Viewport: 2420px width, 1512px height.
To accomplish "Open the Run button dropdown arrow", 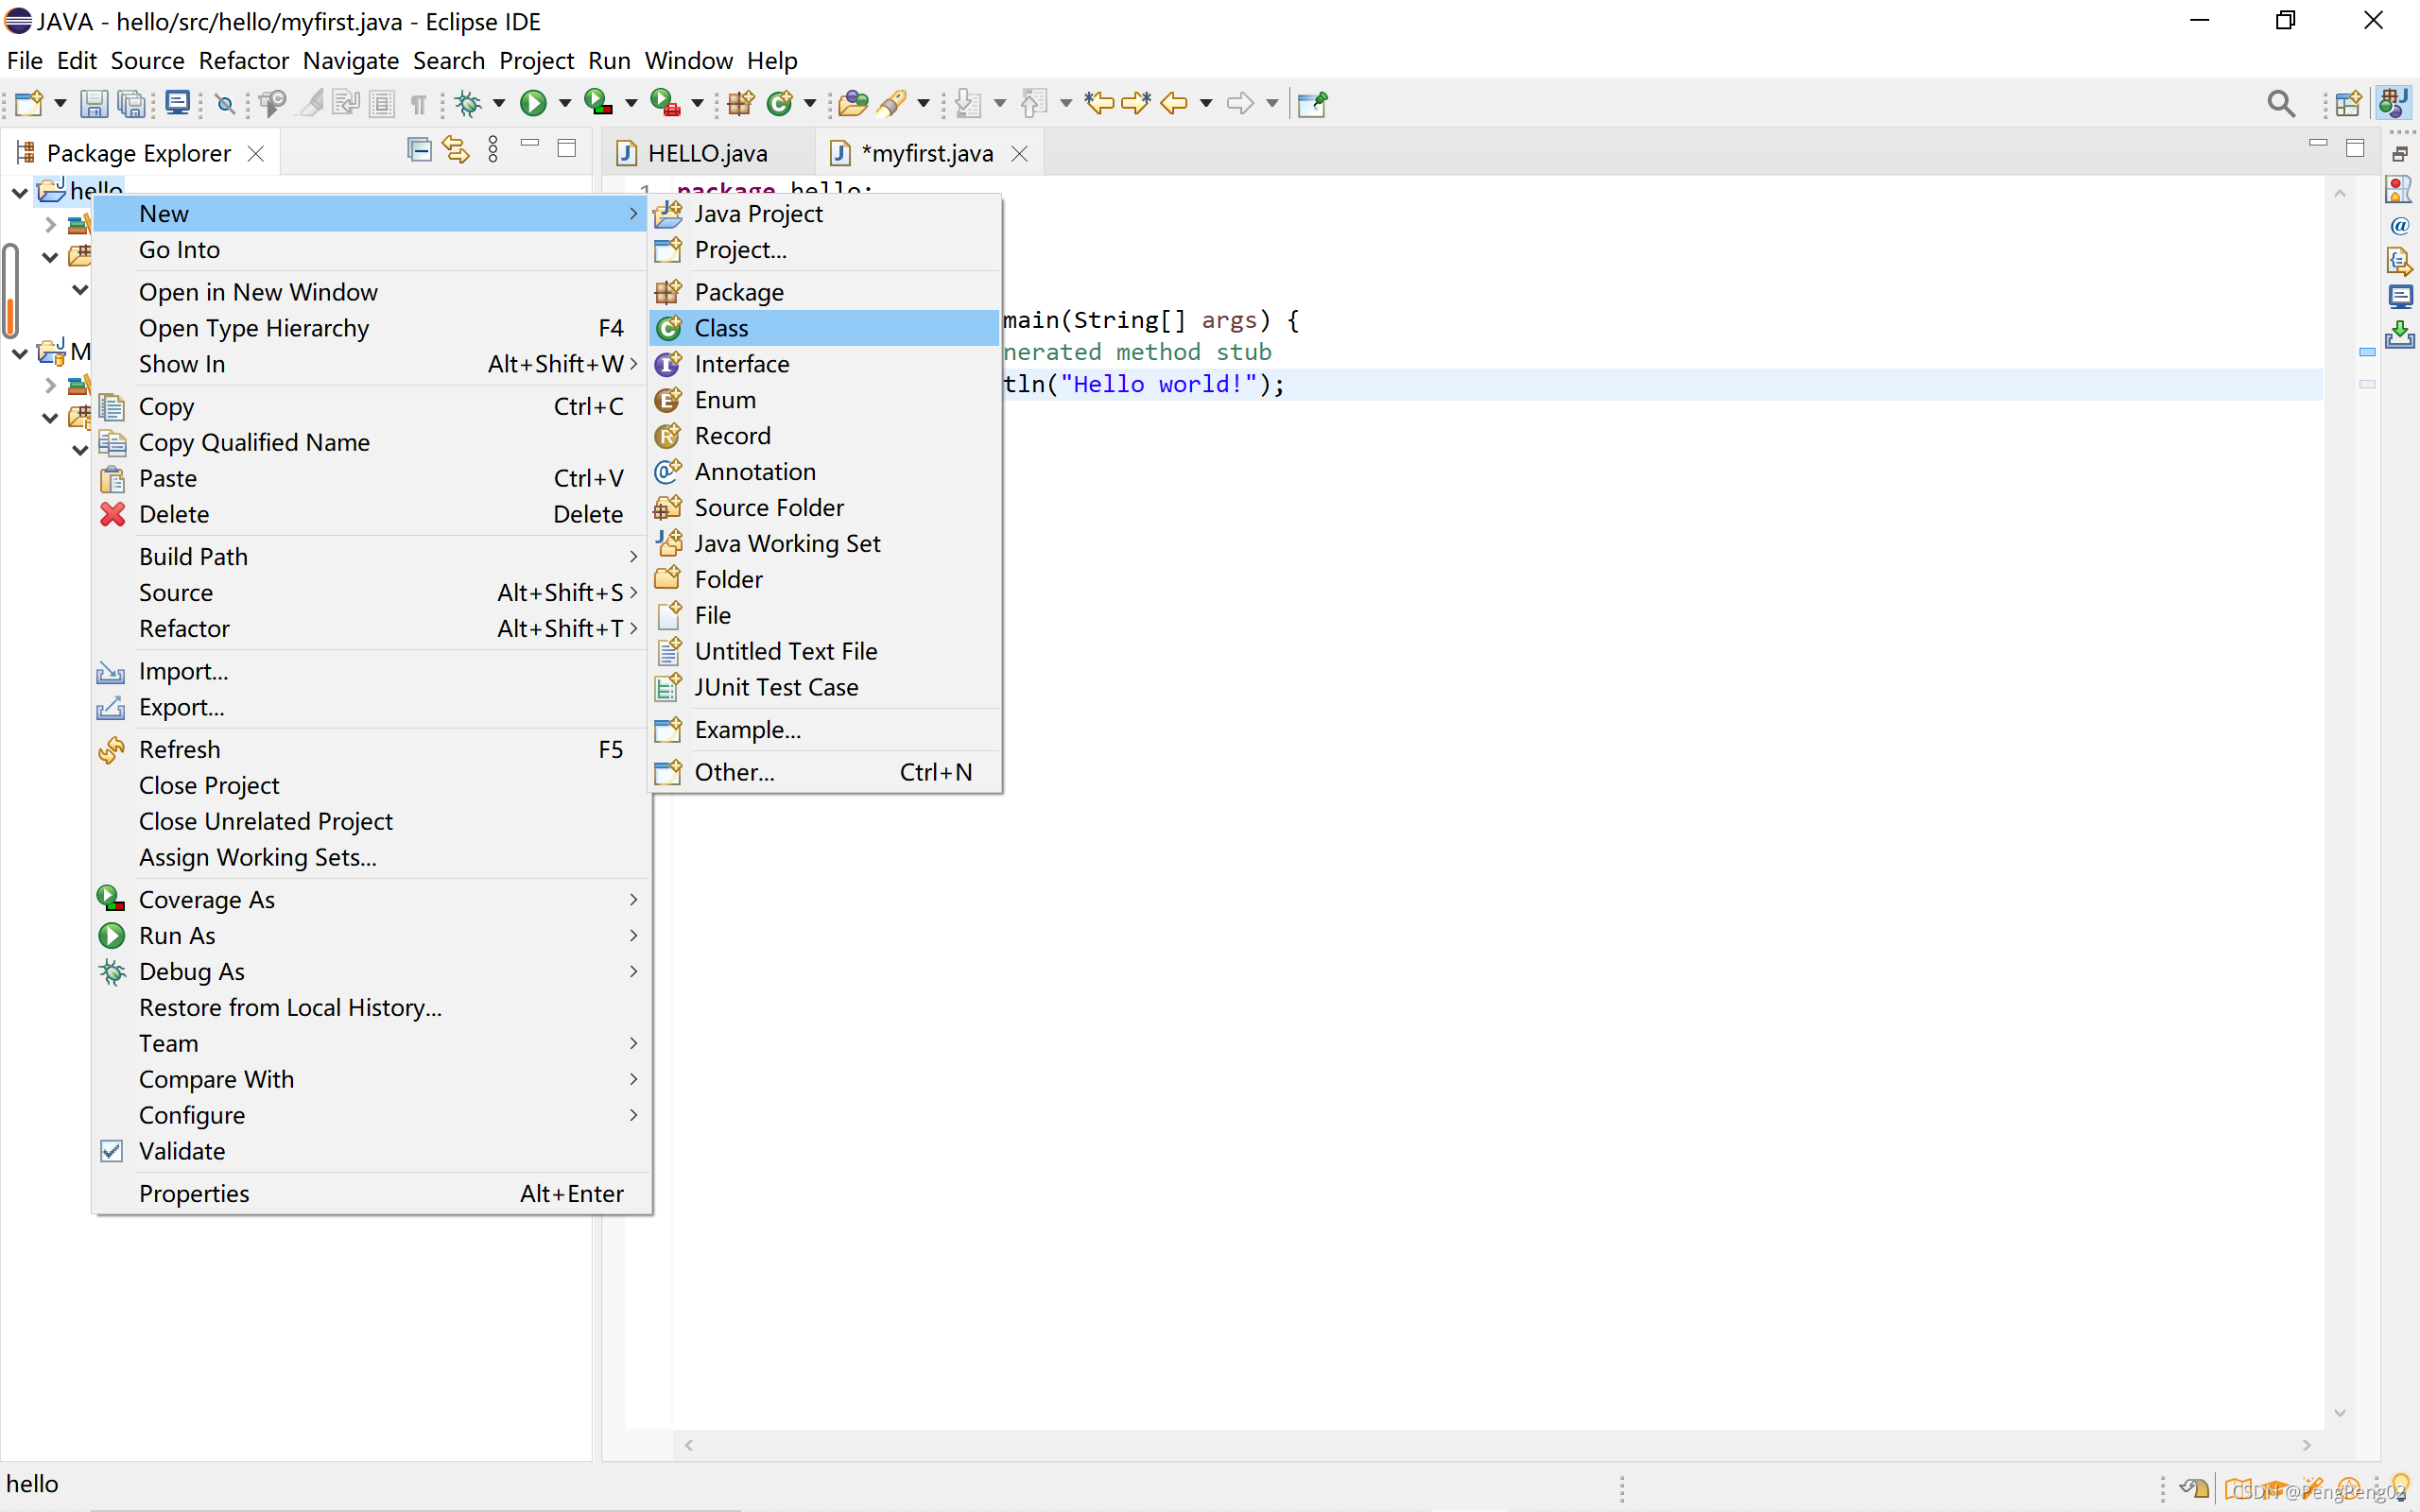I will (x=565, y=103).
